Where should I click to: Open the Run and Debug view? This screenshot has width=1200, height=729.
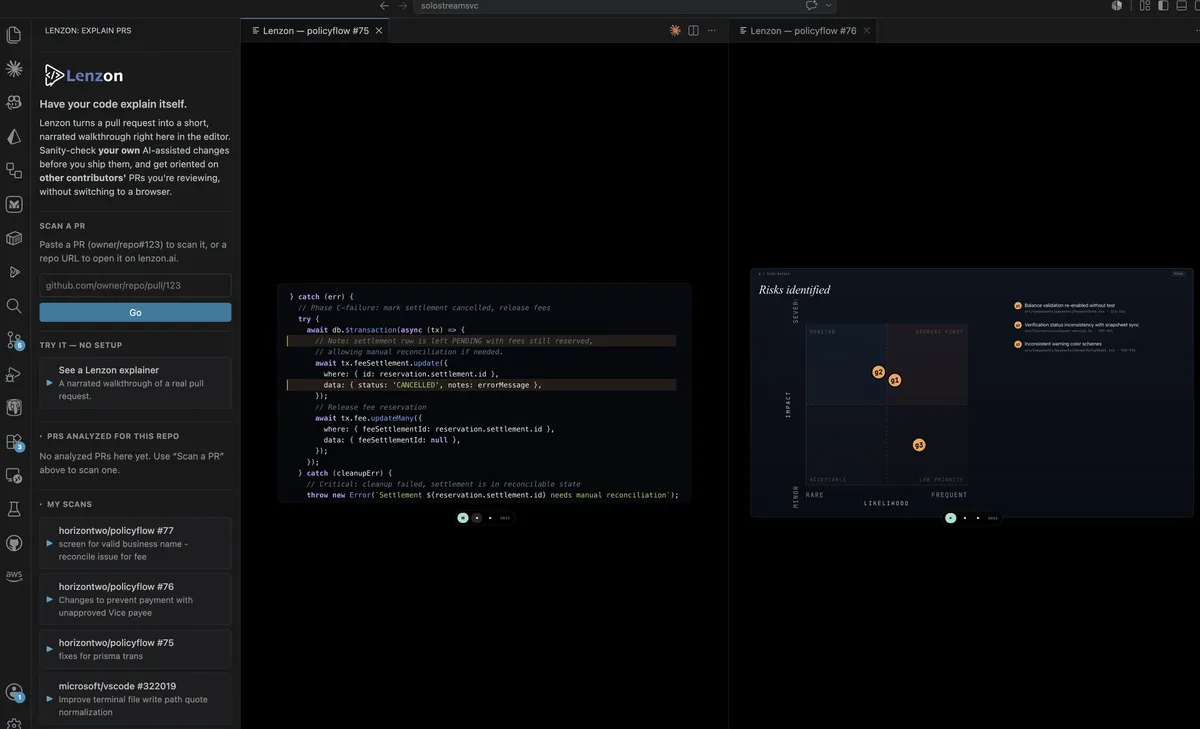pyautogui.click(x=14, y=374)
